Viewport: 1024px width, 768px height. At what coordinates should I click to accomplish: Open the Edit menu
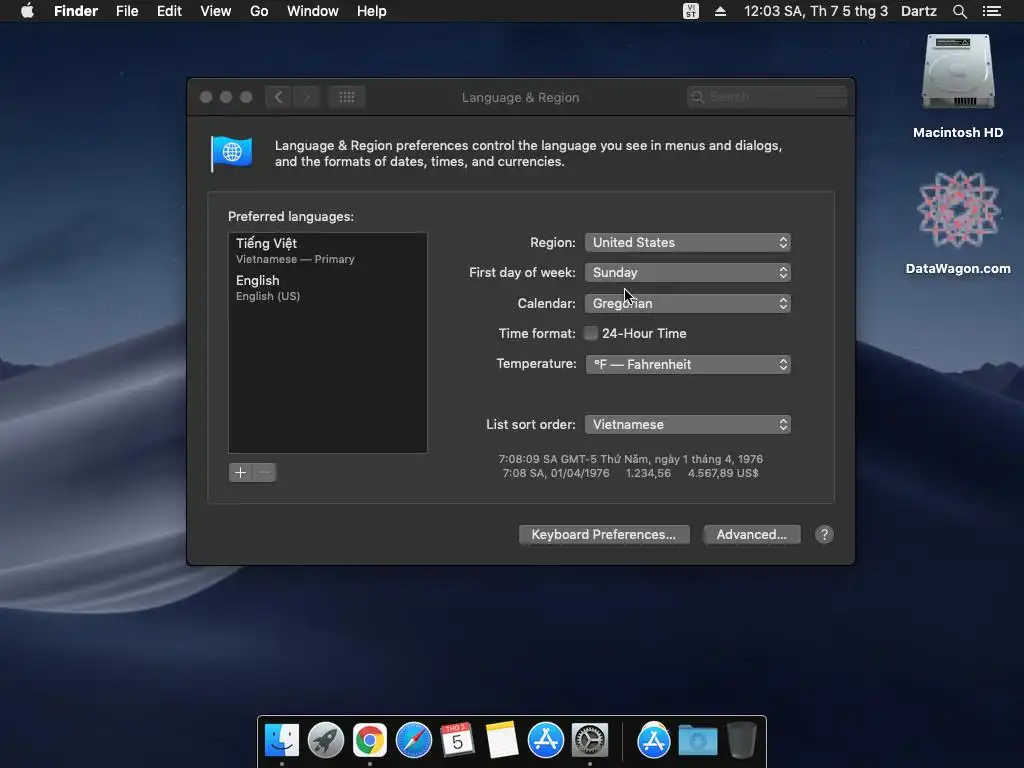pos(169,11)
